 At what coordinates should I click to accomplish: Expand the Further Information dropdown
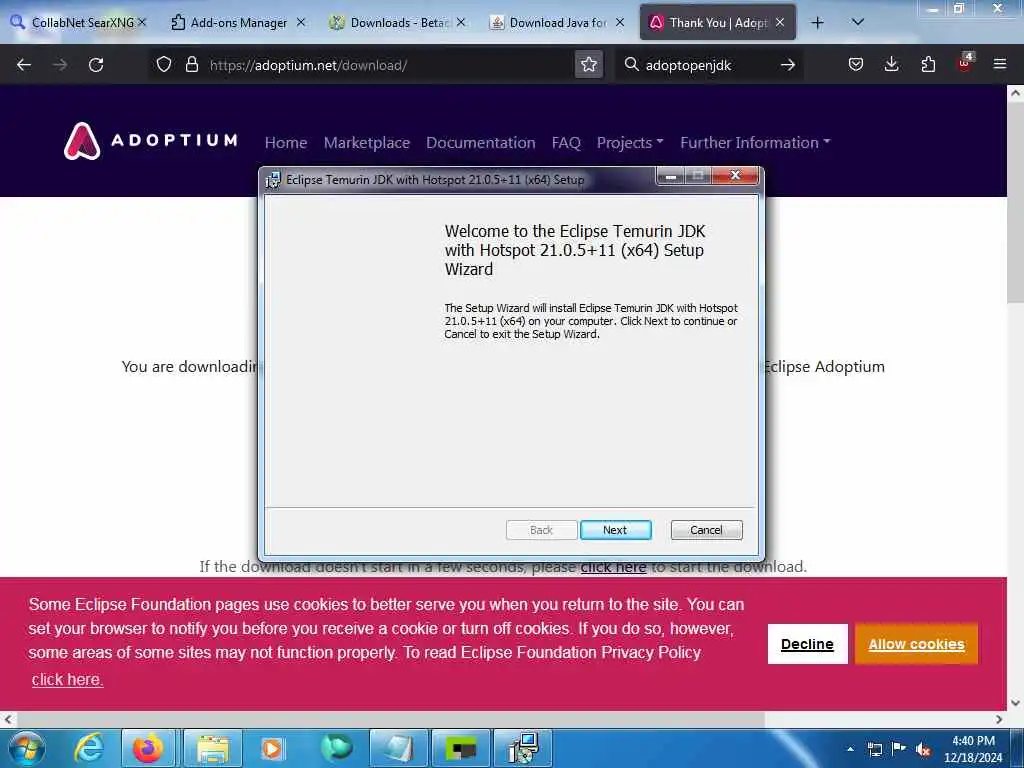pos(755,142)
